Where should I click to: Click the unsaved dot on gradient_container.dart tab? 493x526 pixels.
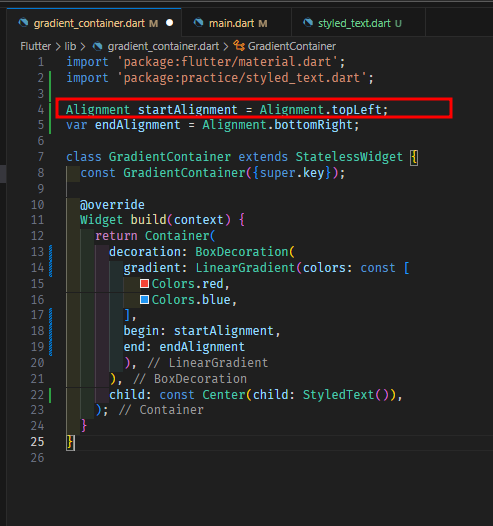click(x=169, y=23)
